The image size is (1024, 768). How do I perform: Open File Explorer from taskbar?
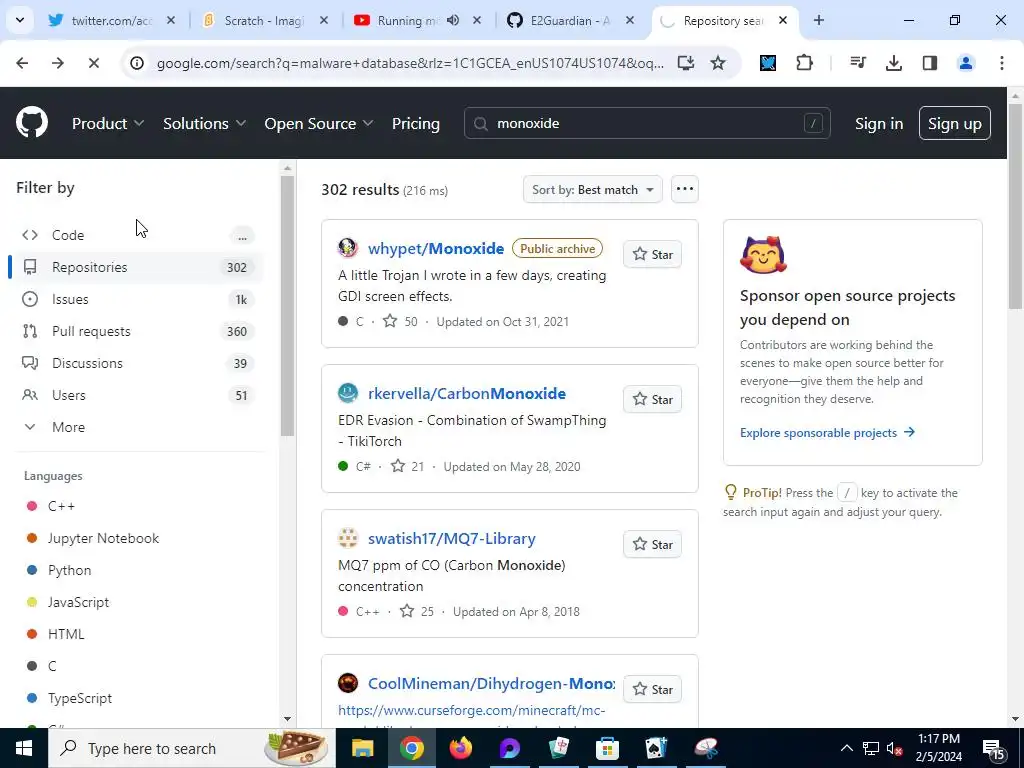(362, 748)
